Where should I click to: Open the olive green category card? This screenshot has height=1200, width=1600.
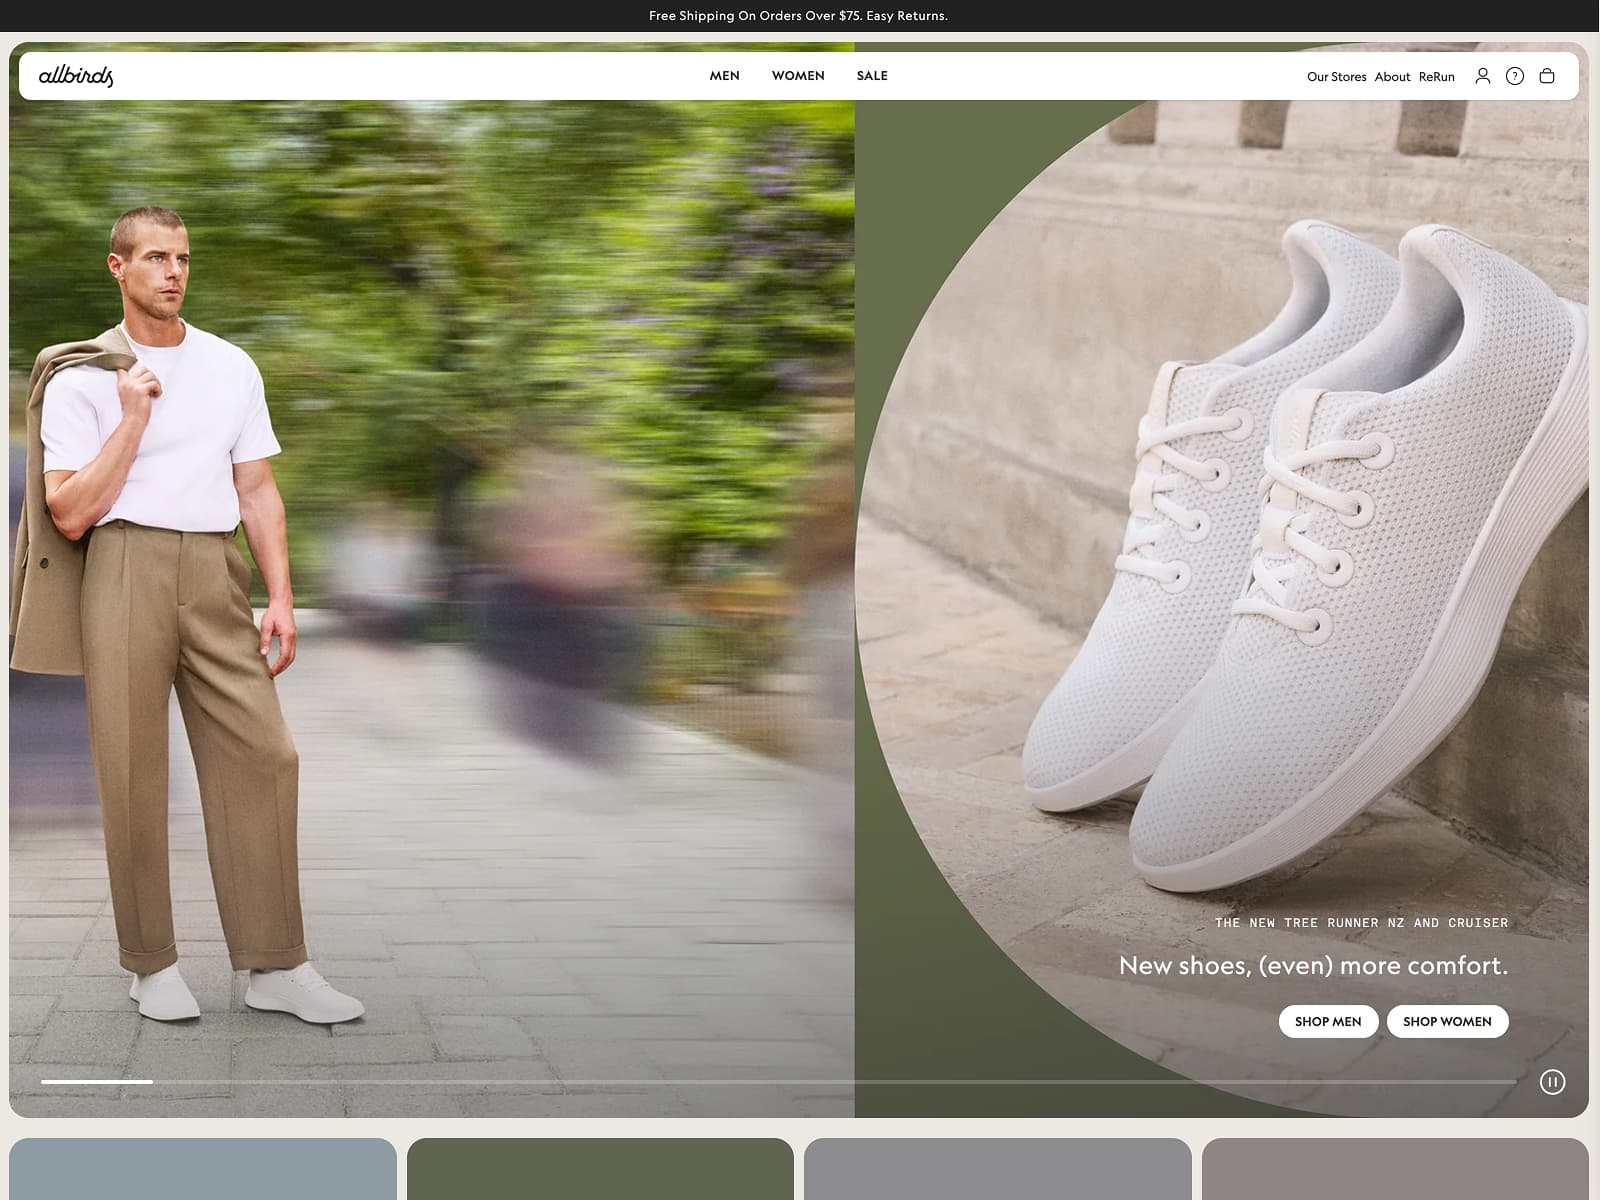pos(600,1169)
